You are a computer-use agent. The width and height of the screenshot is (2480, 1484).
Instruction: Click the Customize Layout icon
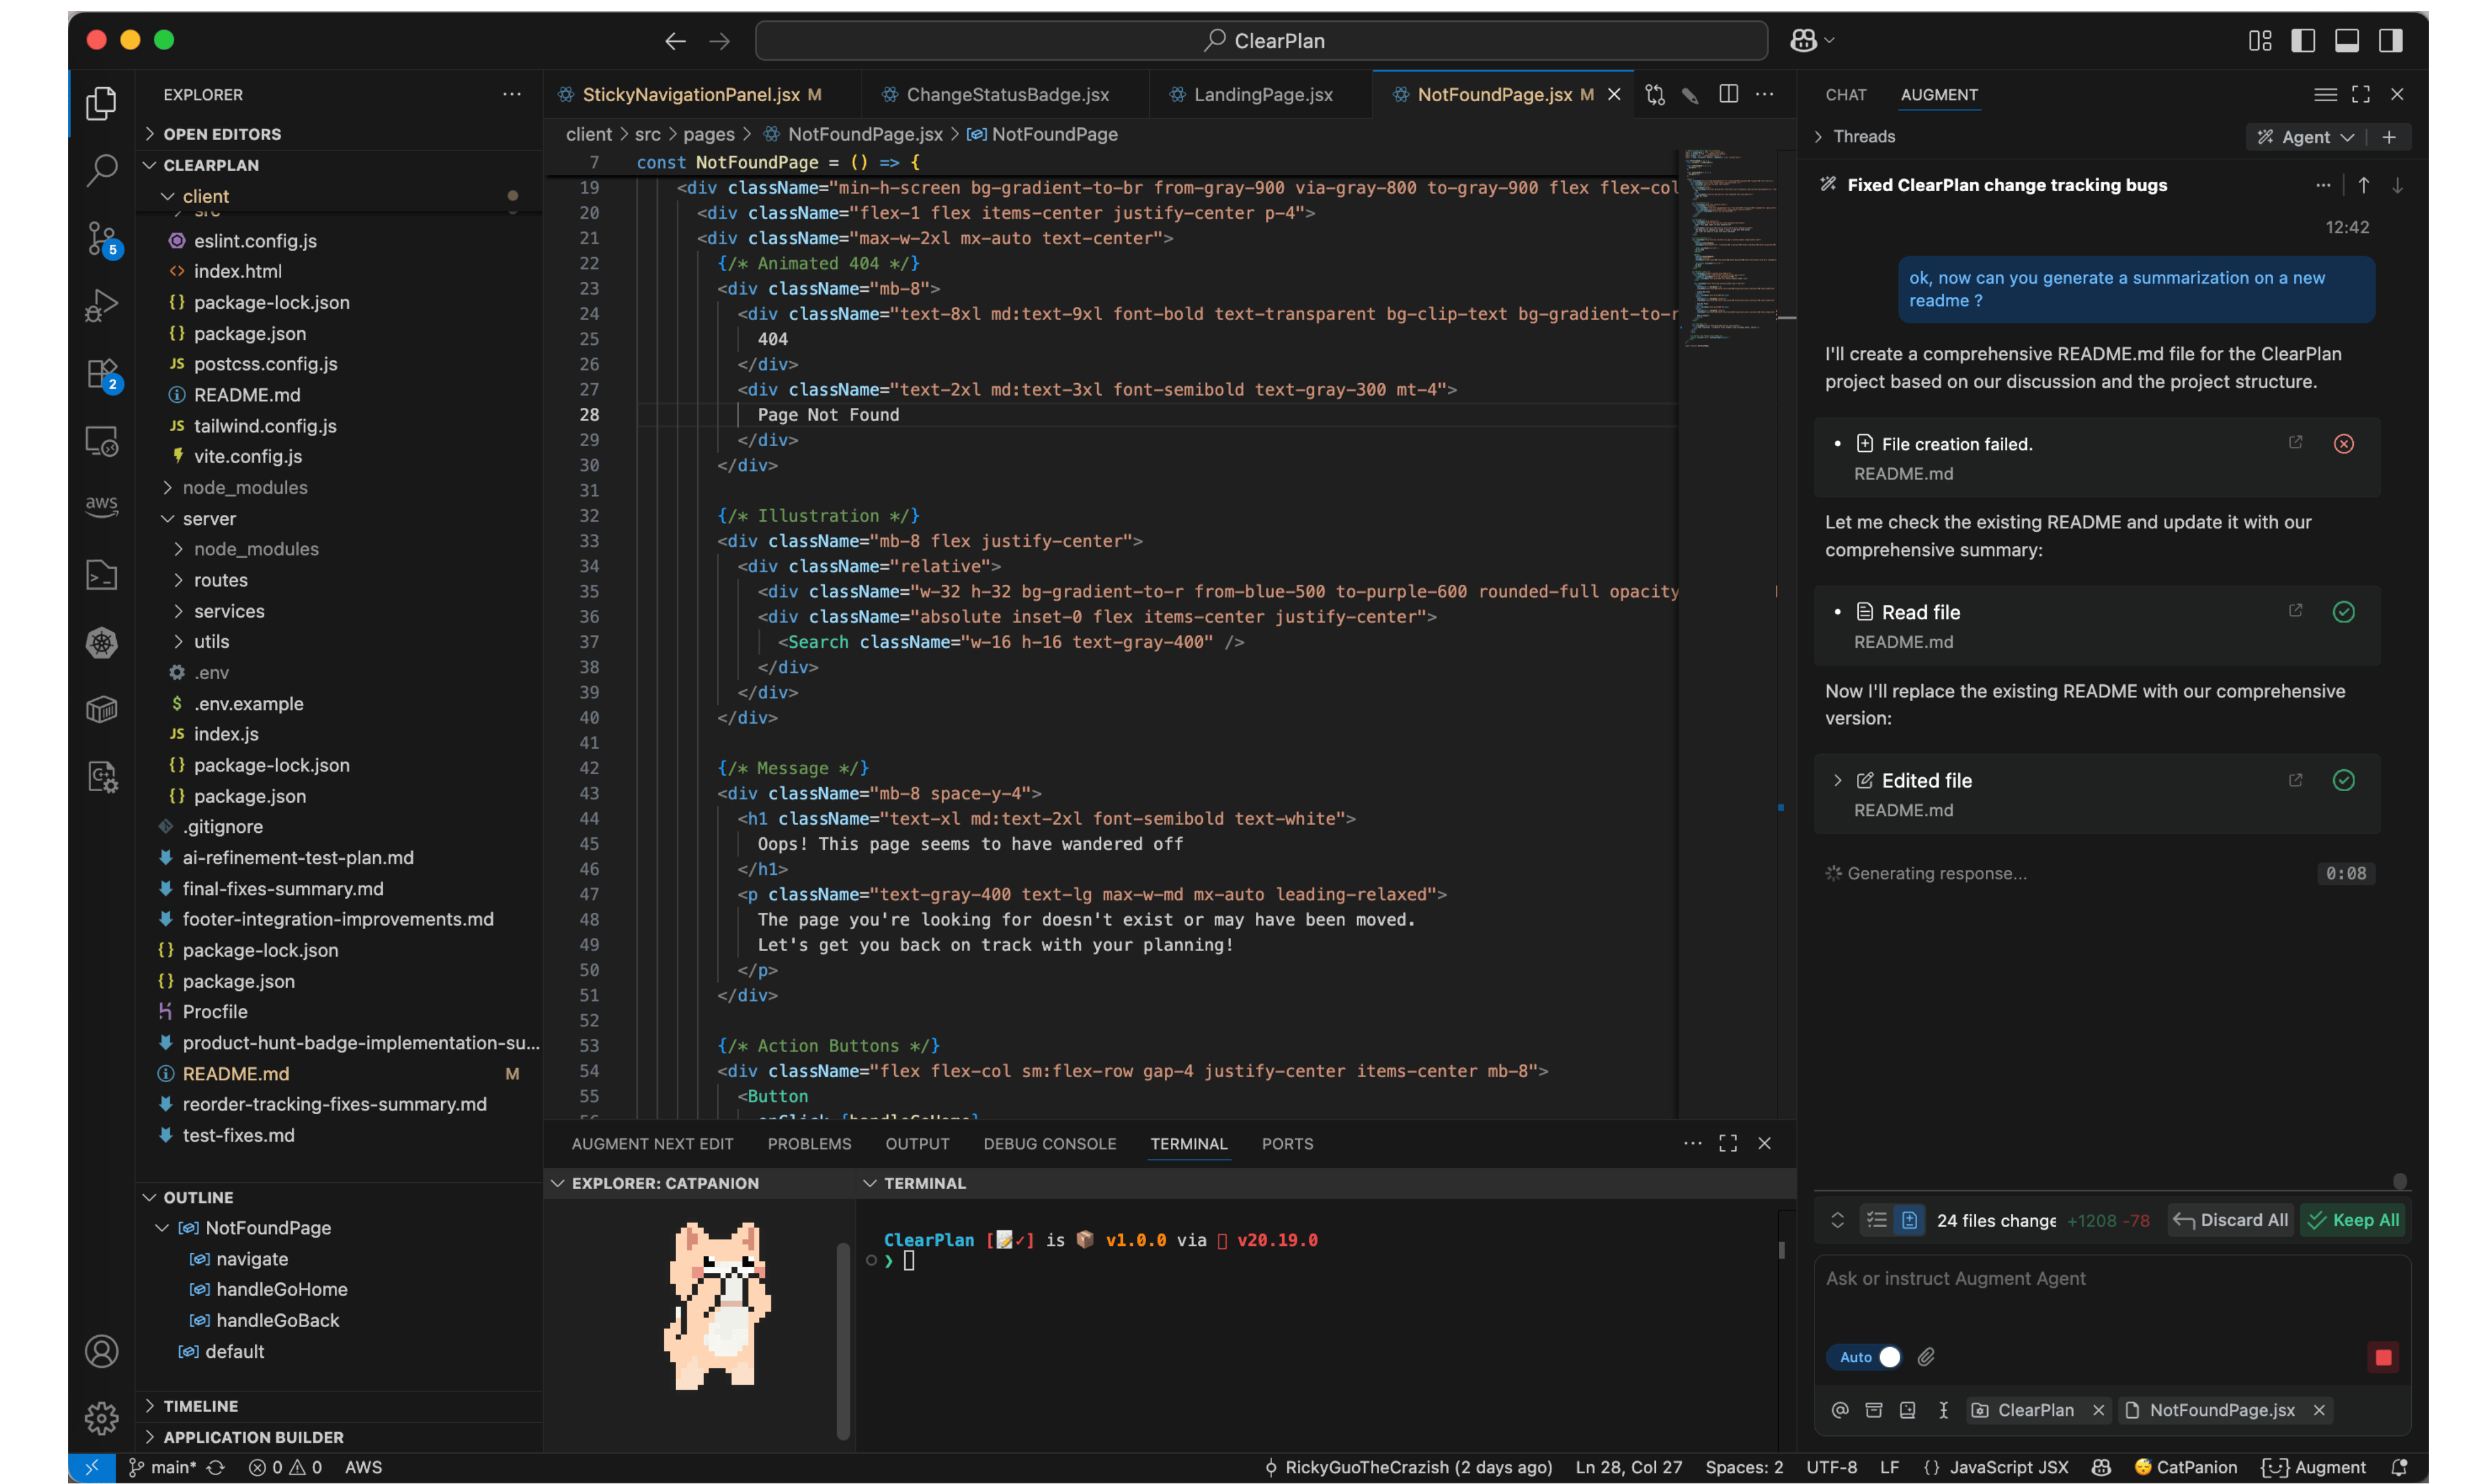pos(2260,40)
